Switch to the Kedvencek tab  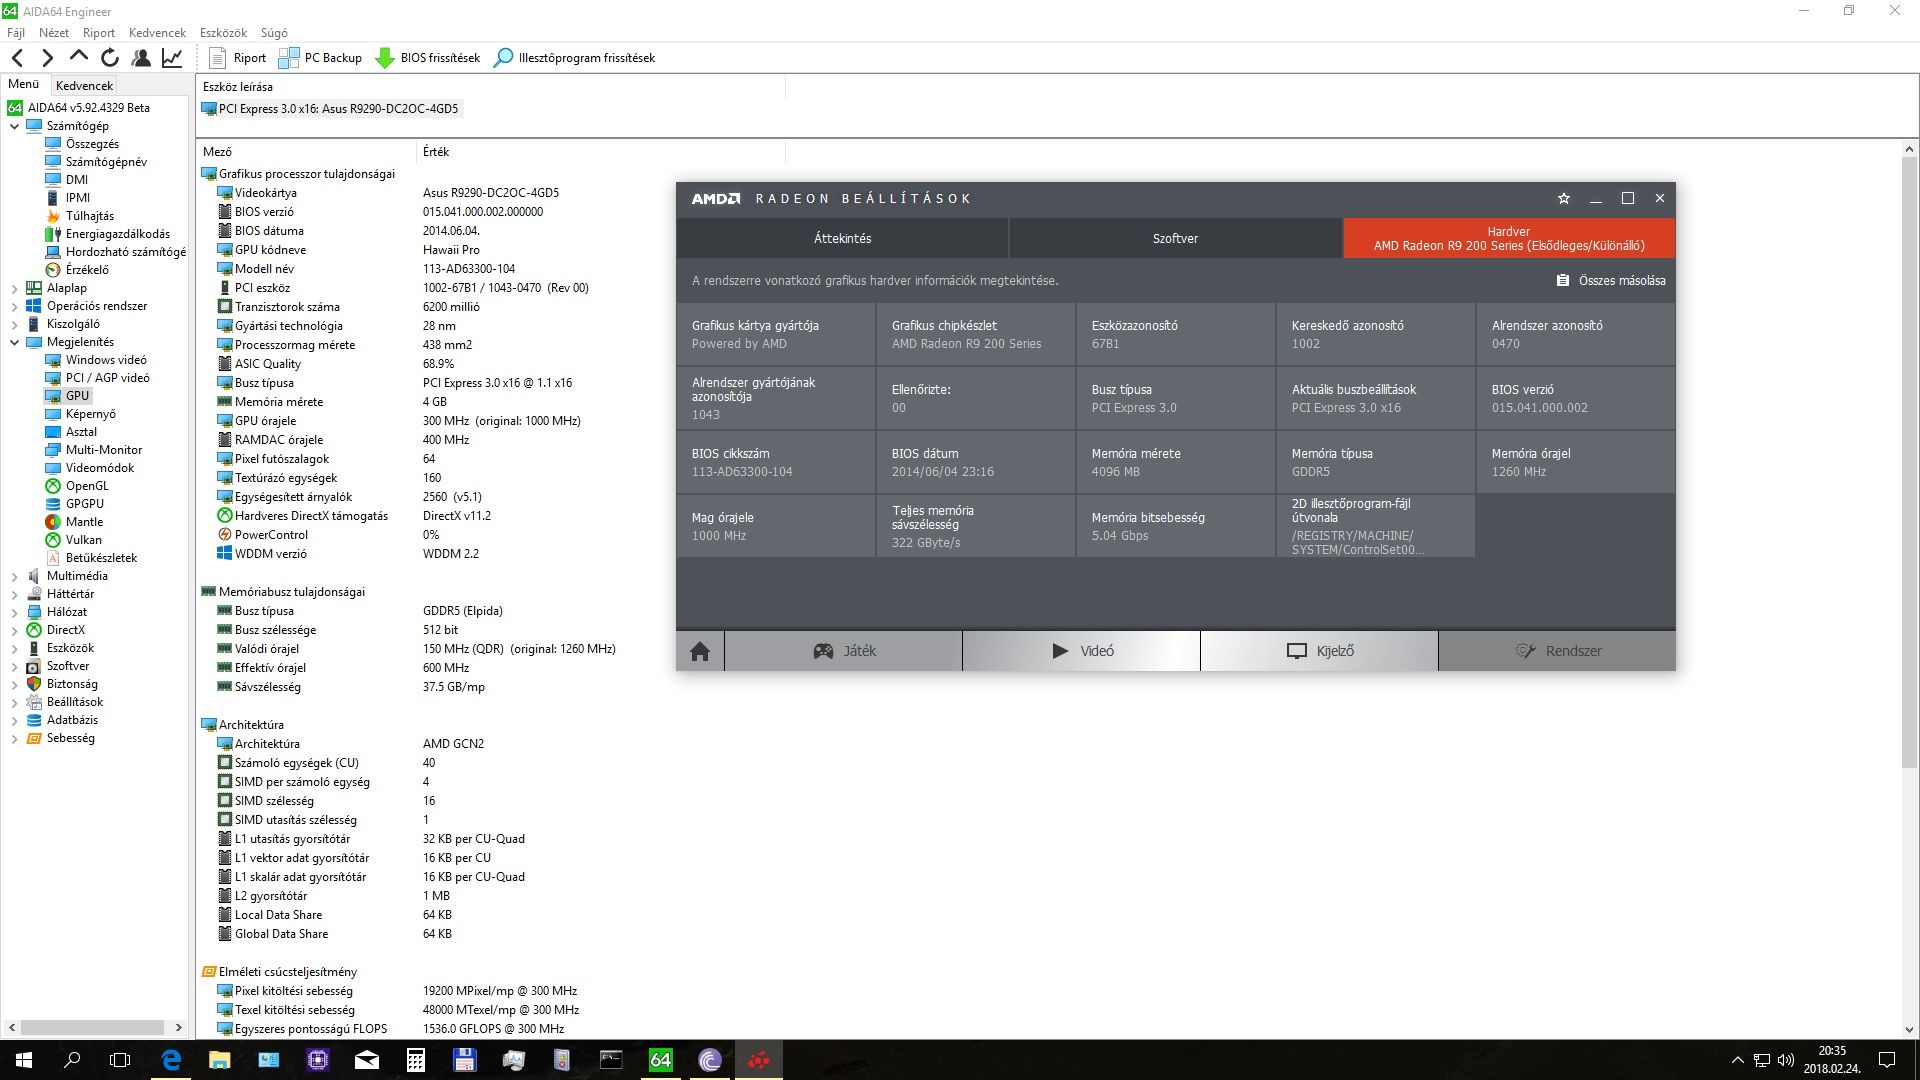pyautogui.click(x=85, y=85)
